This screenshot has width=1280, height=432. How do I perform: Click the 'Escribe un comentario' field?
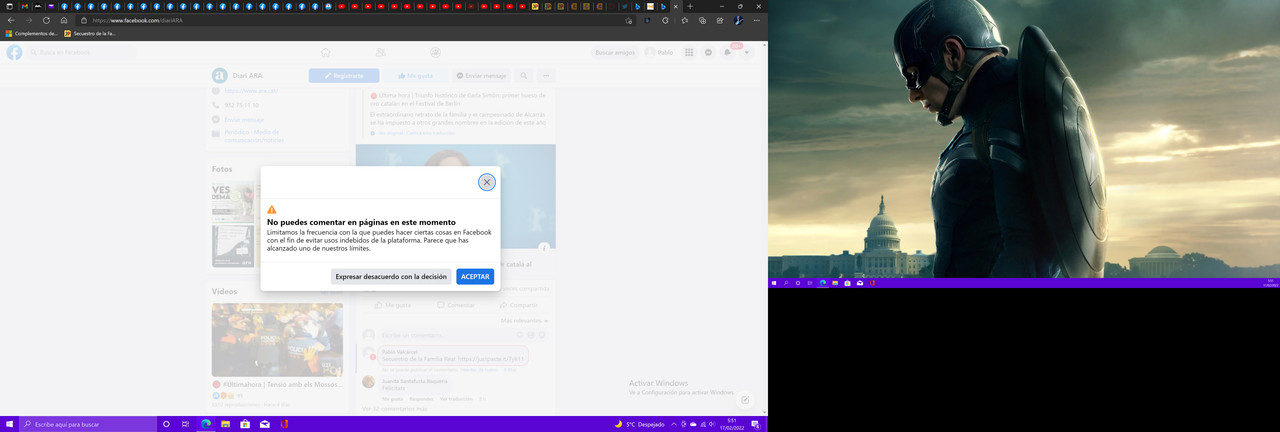(x=465, y=335)
